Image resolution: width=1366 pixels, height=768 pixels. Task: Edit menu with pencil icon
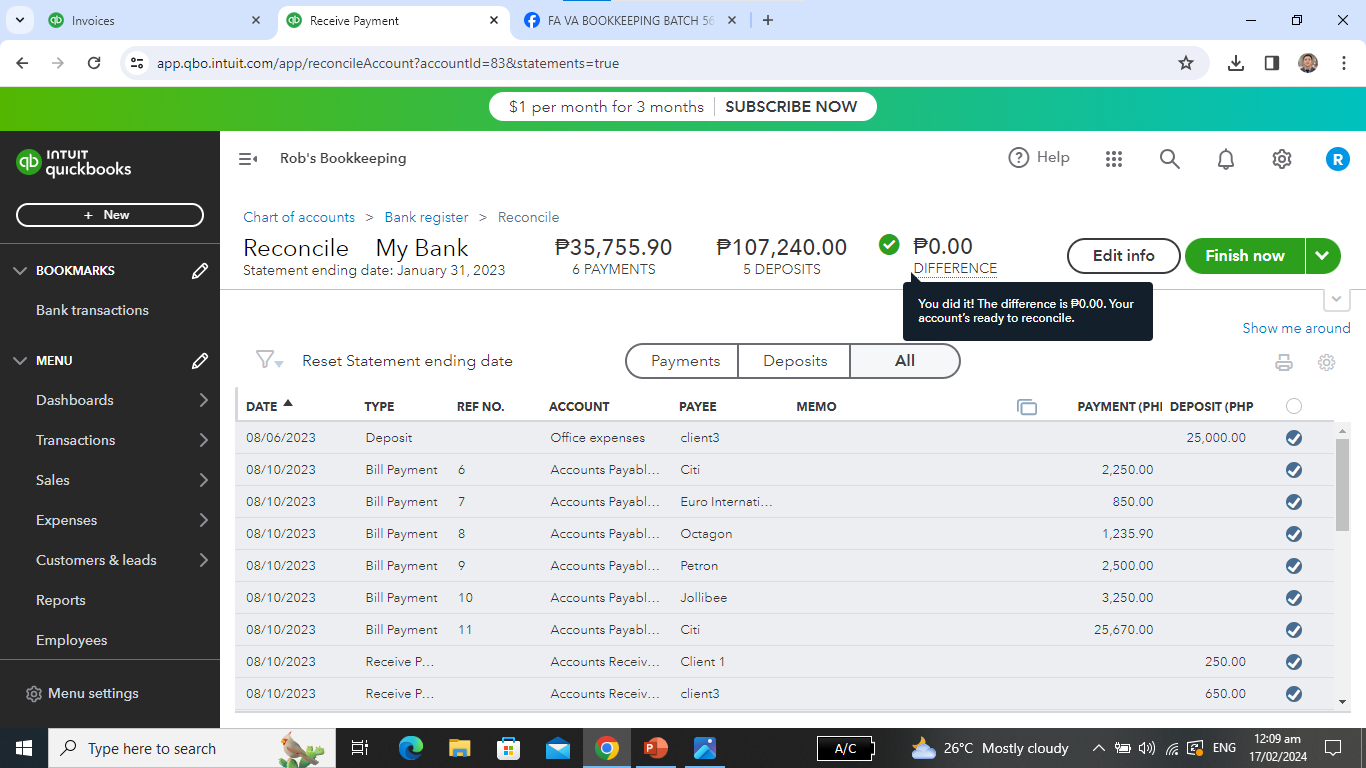tap(200, 361)
